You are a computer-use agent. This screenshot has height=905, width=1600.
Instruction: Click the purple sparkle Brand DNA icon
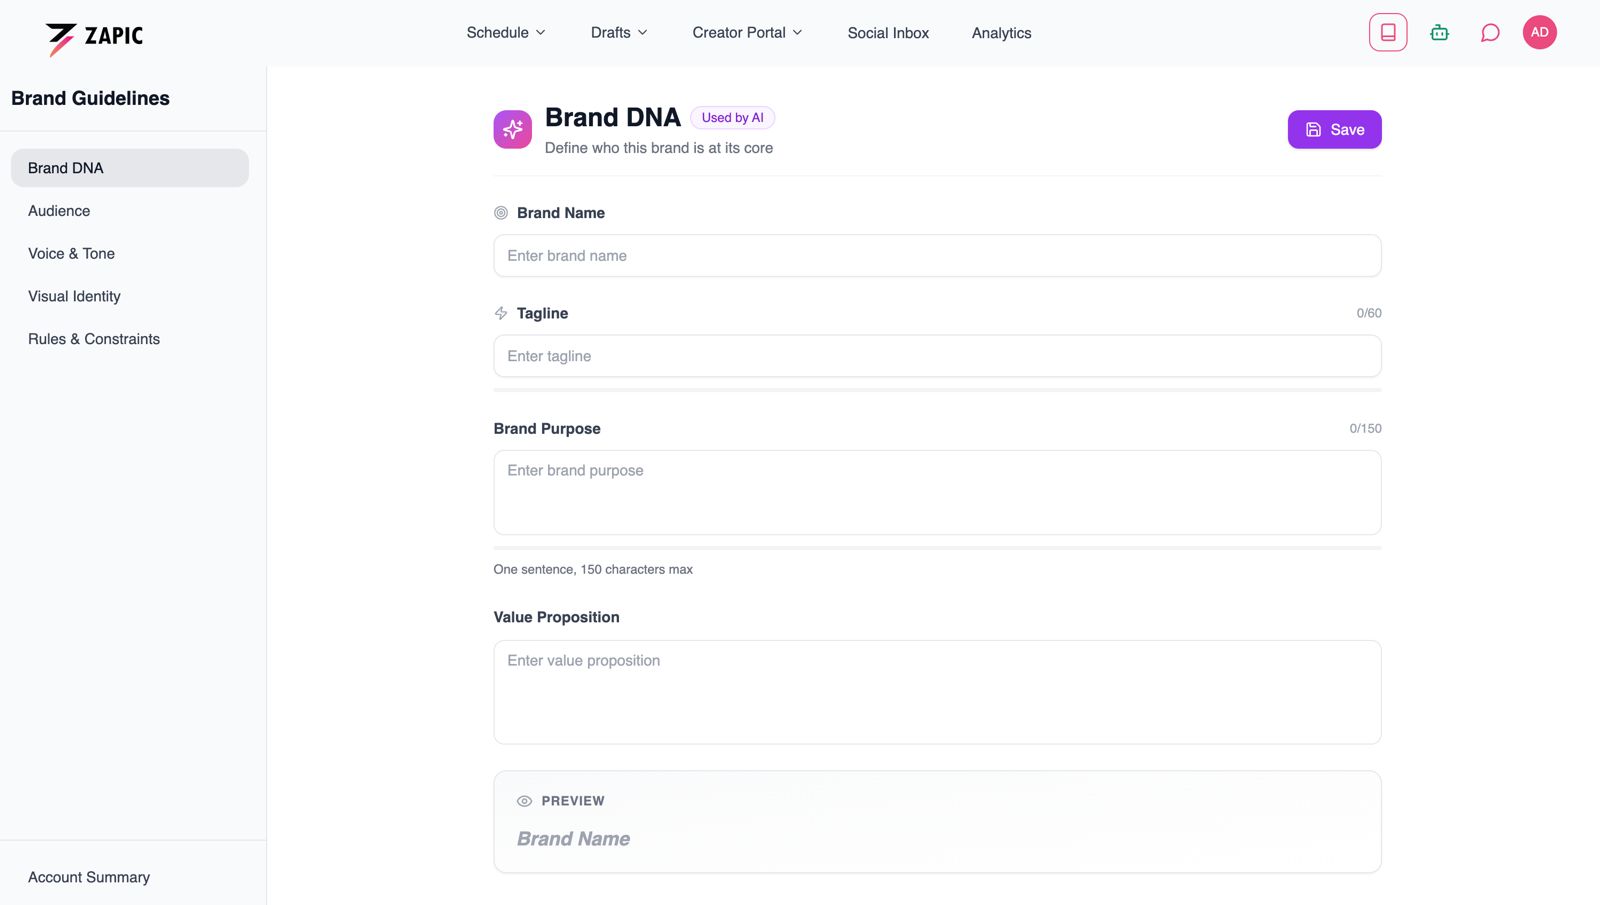tap(512, 128)
